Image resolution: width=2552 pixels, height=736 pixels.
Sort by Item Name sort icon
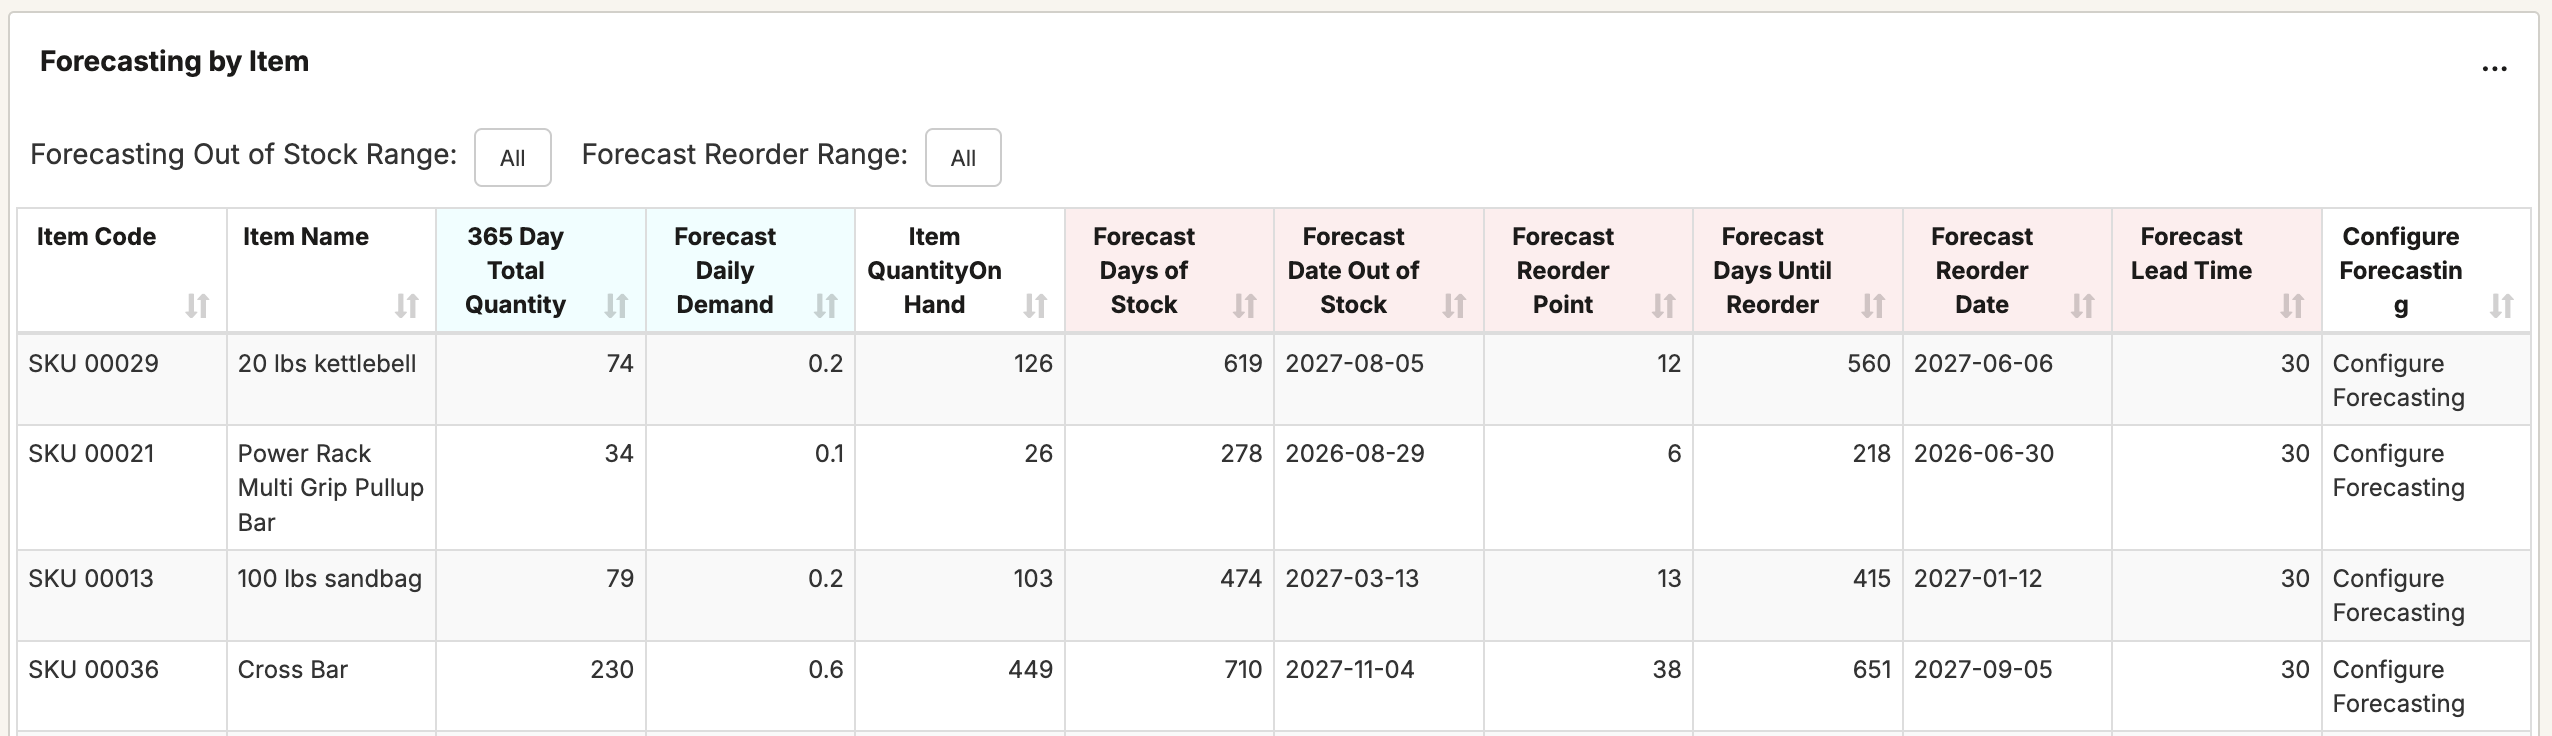tap(406, 306)
